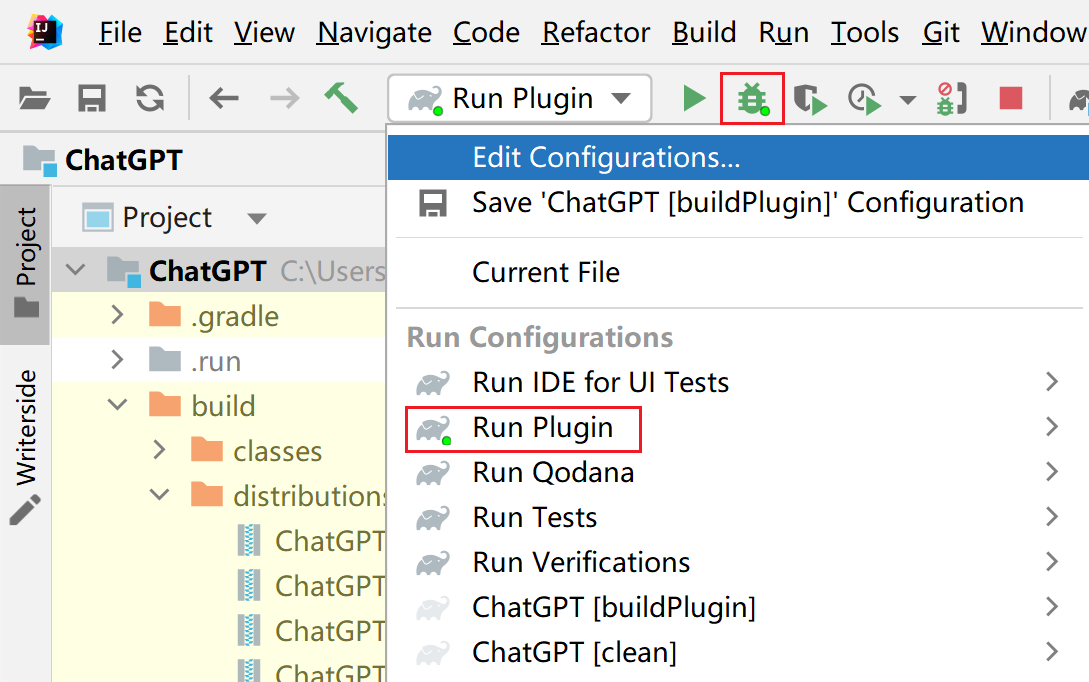Navigate back with the left arrow

tap(224, 98)
